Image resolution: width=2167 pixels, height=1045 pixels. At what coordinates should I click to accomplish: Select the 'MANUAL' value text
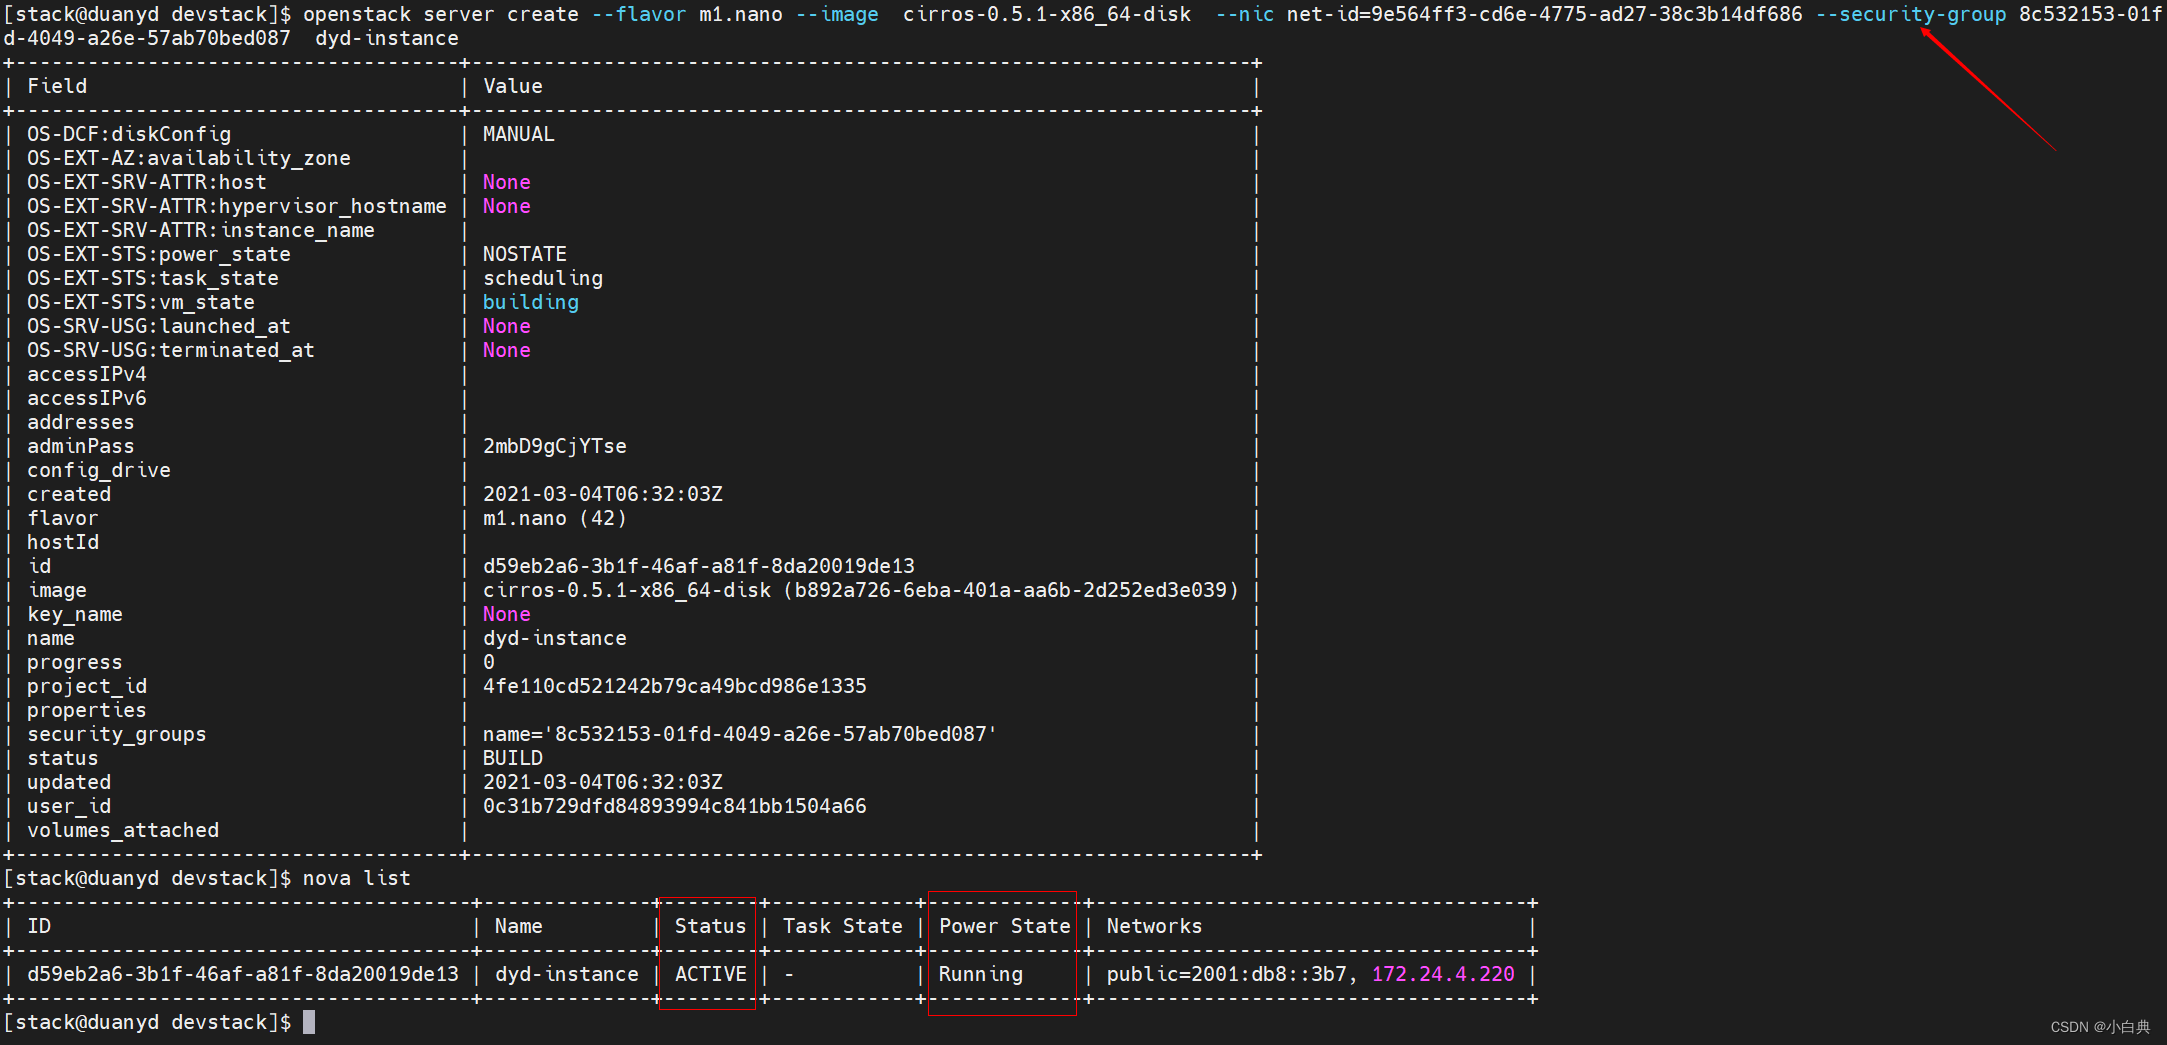(x=518, y=134)
